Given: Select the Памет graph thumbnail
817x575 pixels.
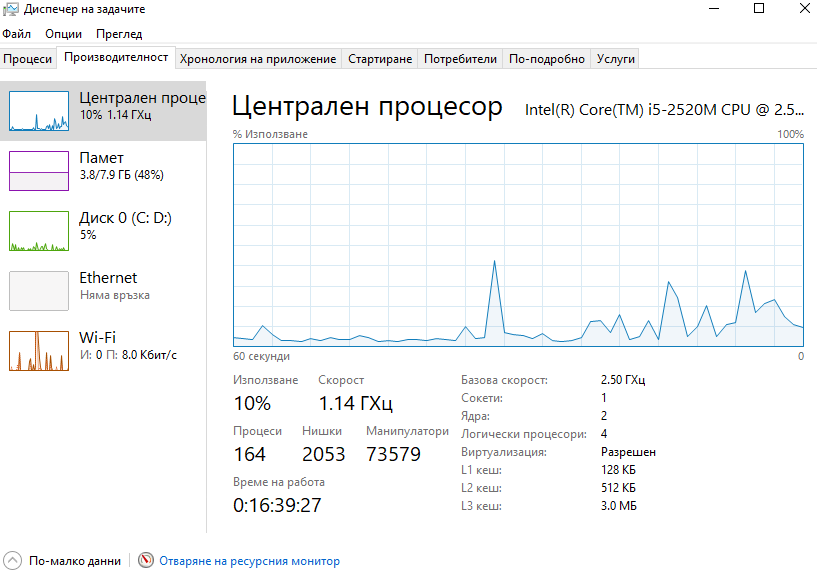Looking at the screenshot, I should click(39, 171).
